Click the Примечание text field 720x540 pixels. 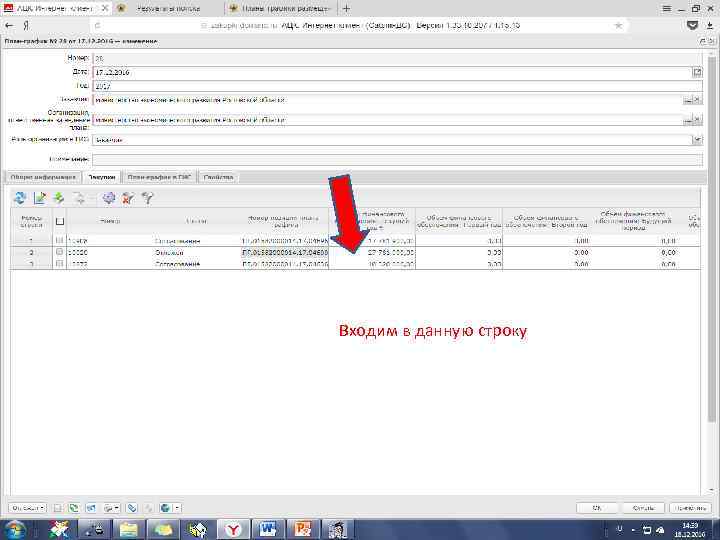397,159
